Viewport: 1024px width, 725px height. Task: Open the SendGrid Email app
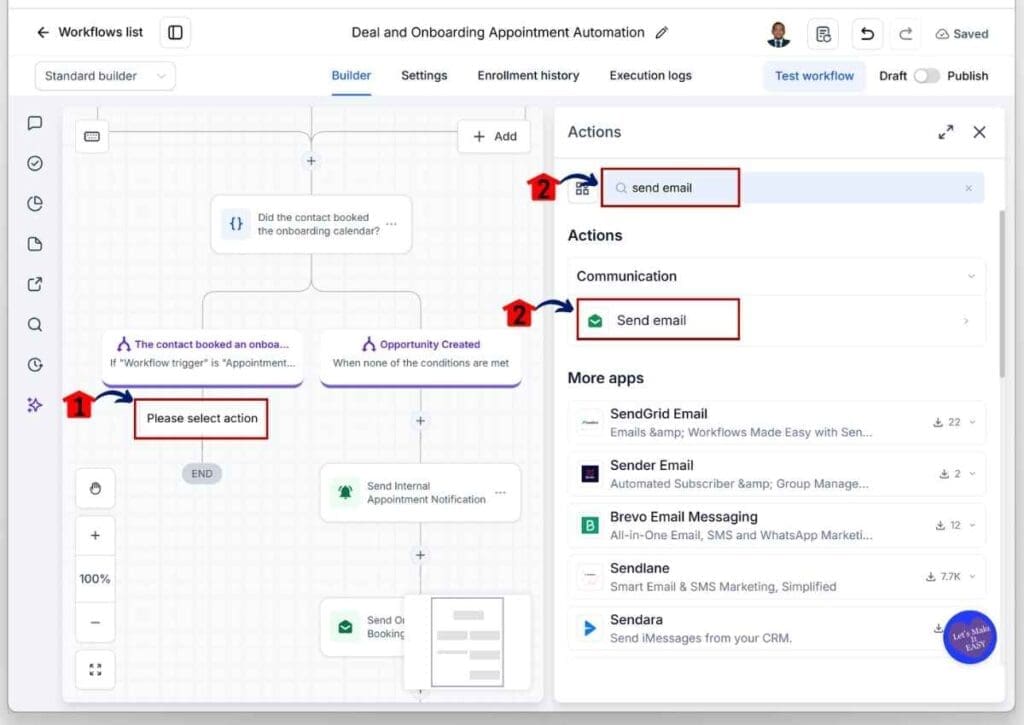tap(777, 423)
